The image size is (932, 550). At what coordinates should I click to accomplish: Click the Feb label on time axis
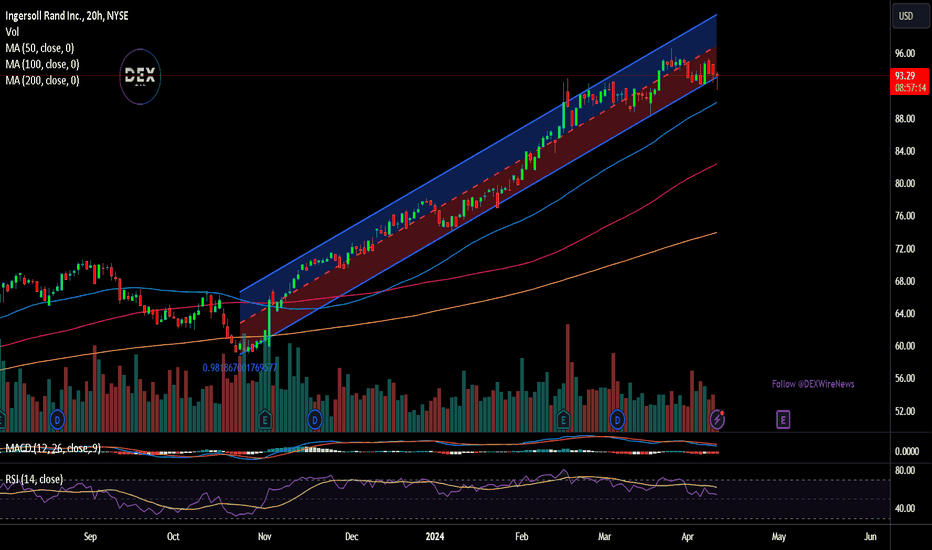[521, 536]
